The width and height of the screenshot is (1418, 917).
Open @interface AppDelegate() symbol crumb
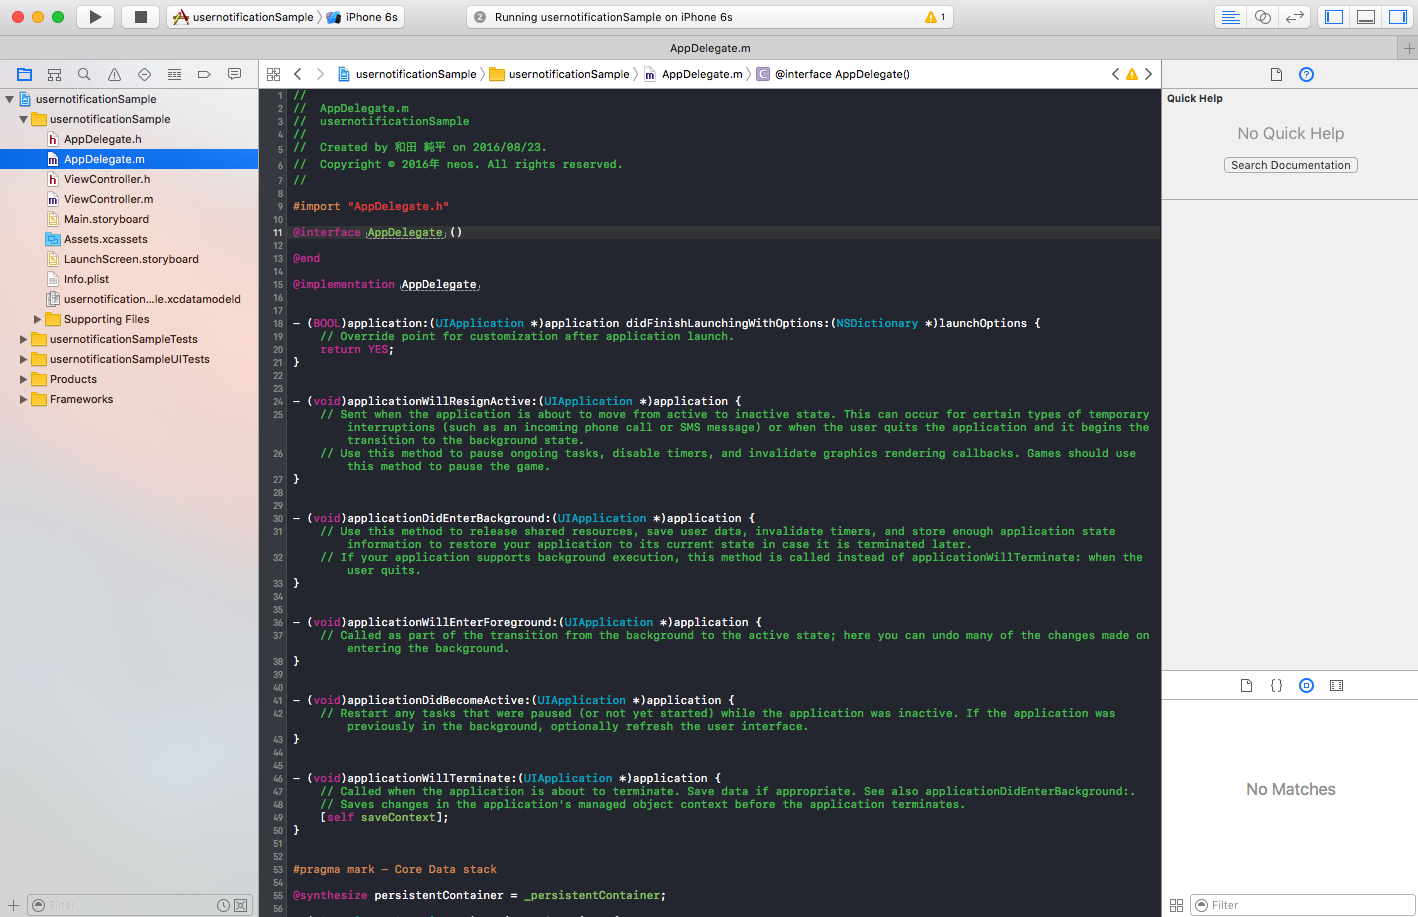833,74
